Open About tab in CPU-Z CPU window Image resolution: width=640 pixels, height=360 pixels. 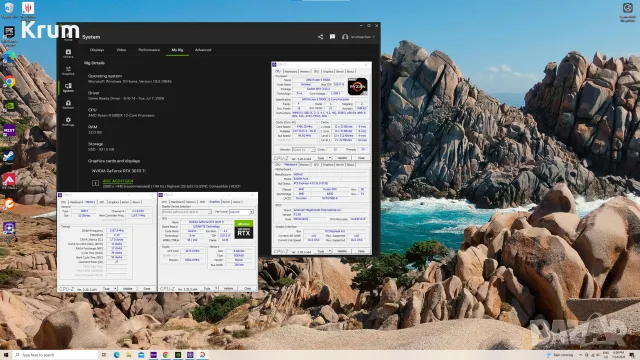tap(350, 71)
